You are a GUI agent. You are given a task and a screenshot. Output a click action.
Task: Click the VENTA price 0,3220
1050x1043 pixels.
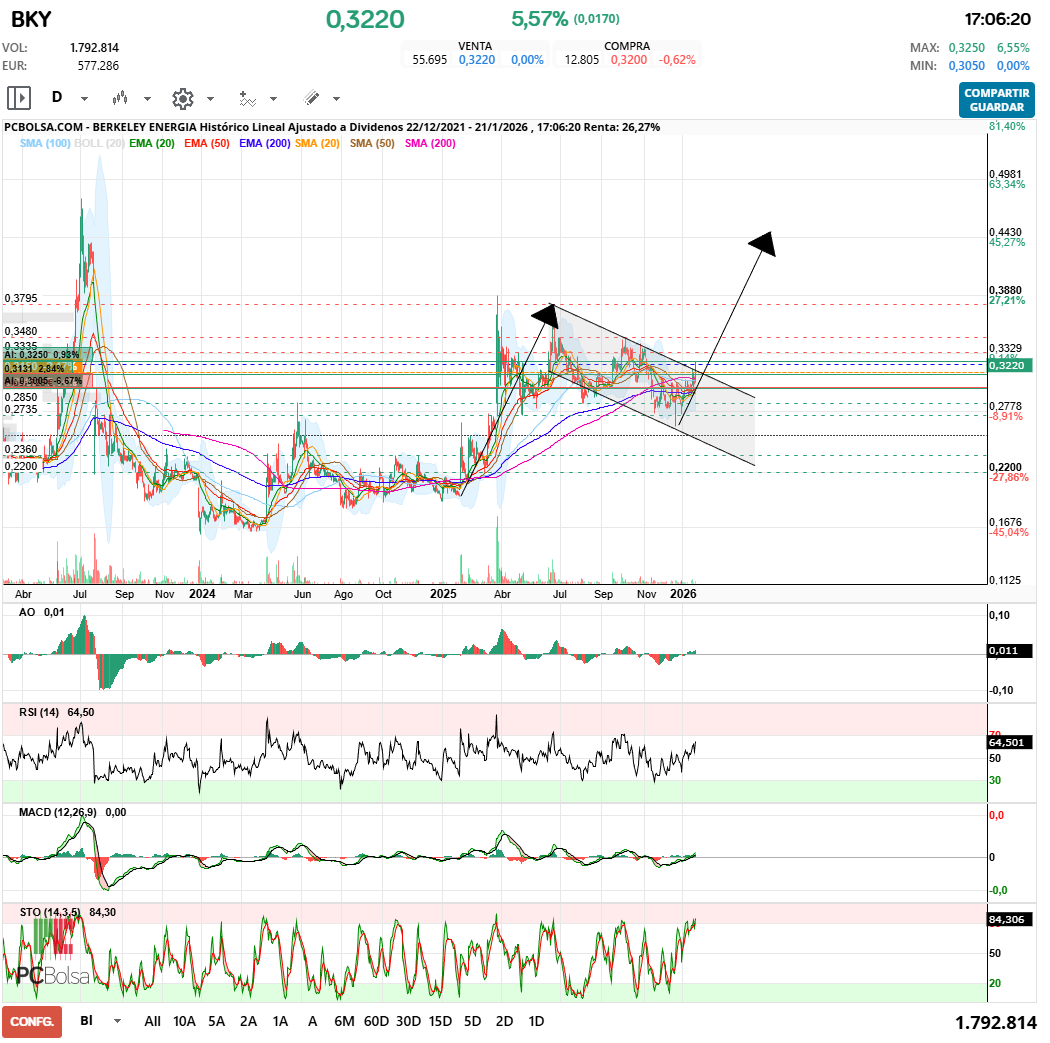(x=477, y=60)
